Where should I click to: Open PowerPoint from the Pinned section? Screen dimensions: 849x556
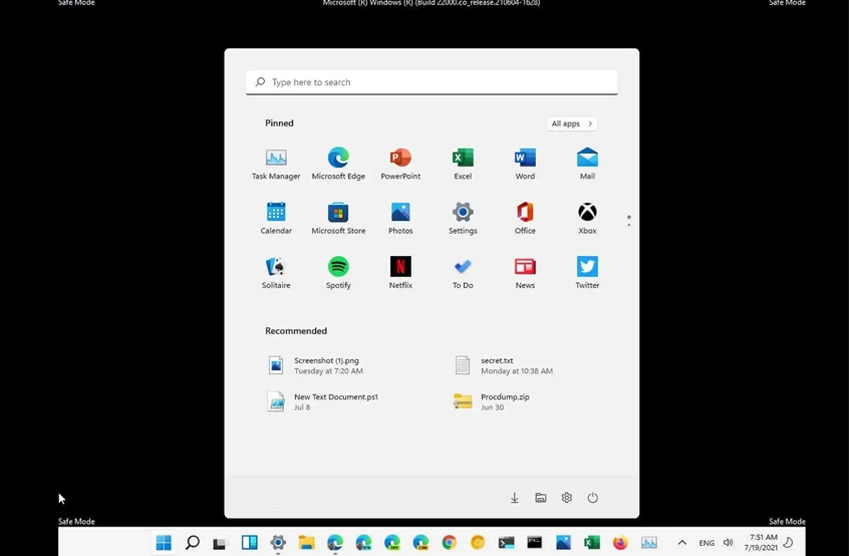point(400,163)
